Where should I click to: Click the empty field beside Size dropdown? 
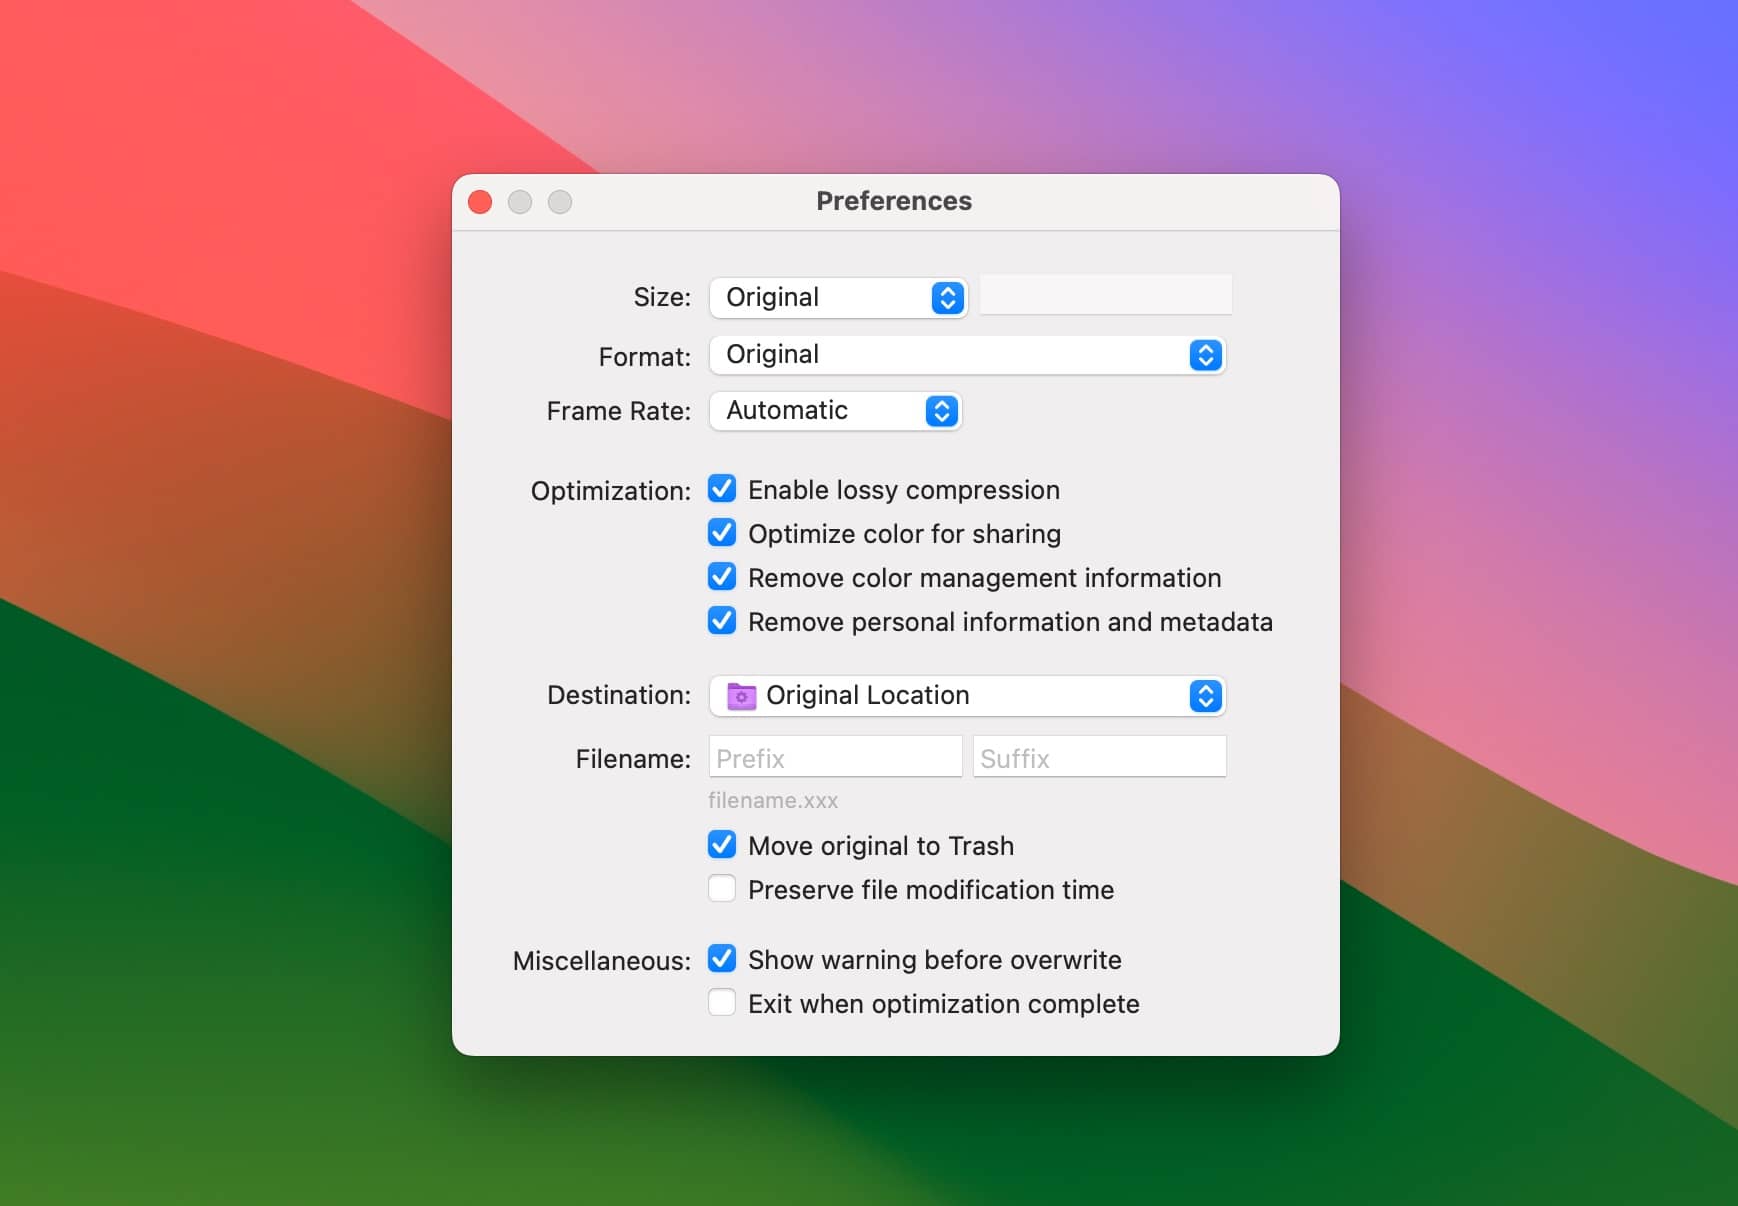click(x=1105, y=296)
